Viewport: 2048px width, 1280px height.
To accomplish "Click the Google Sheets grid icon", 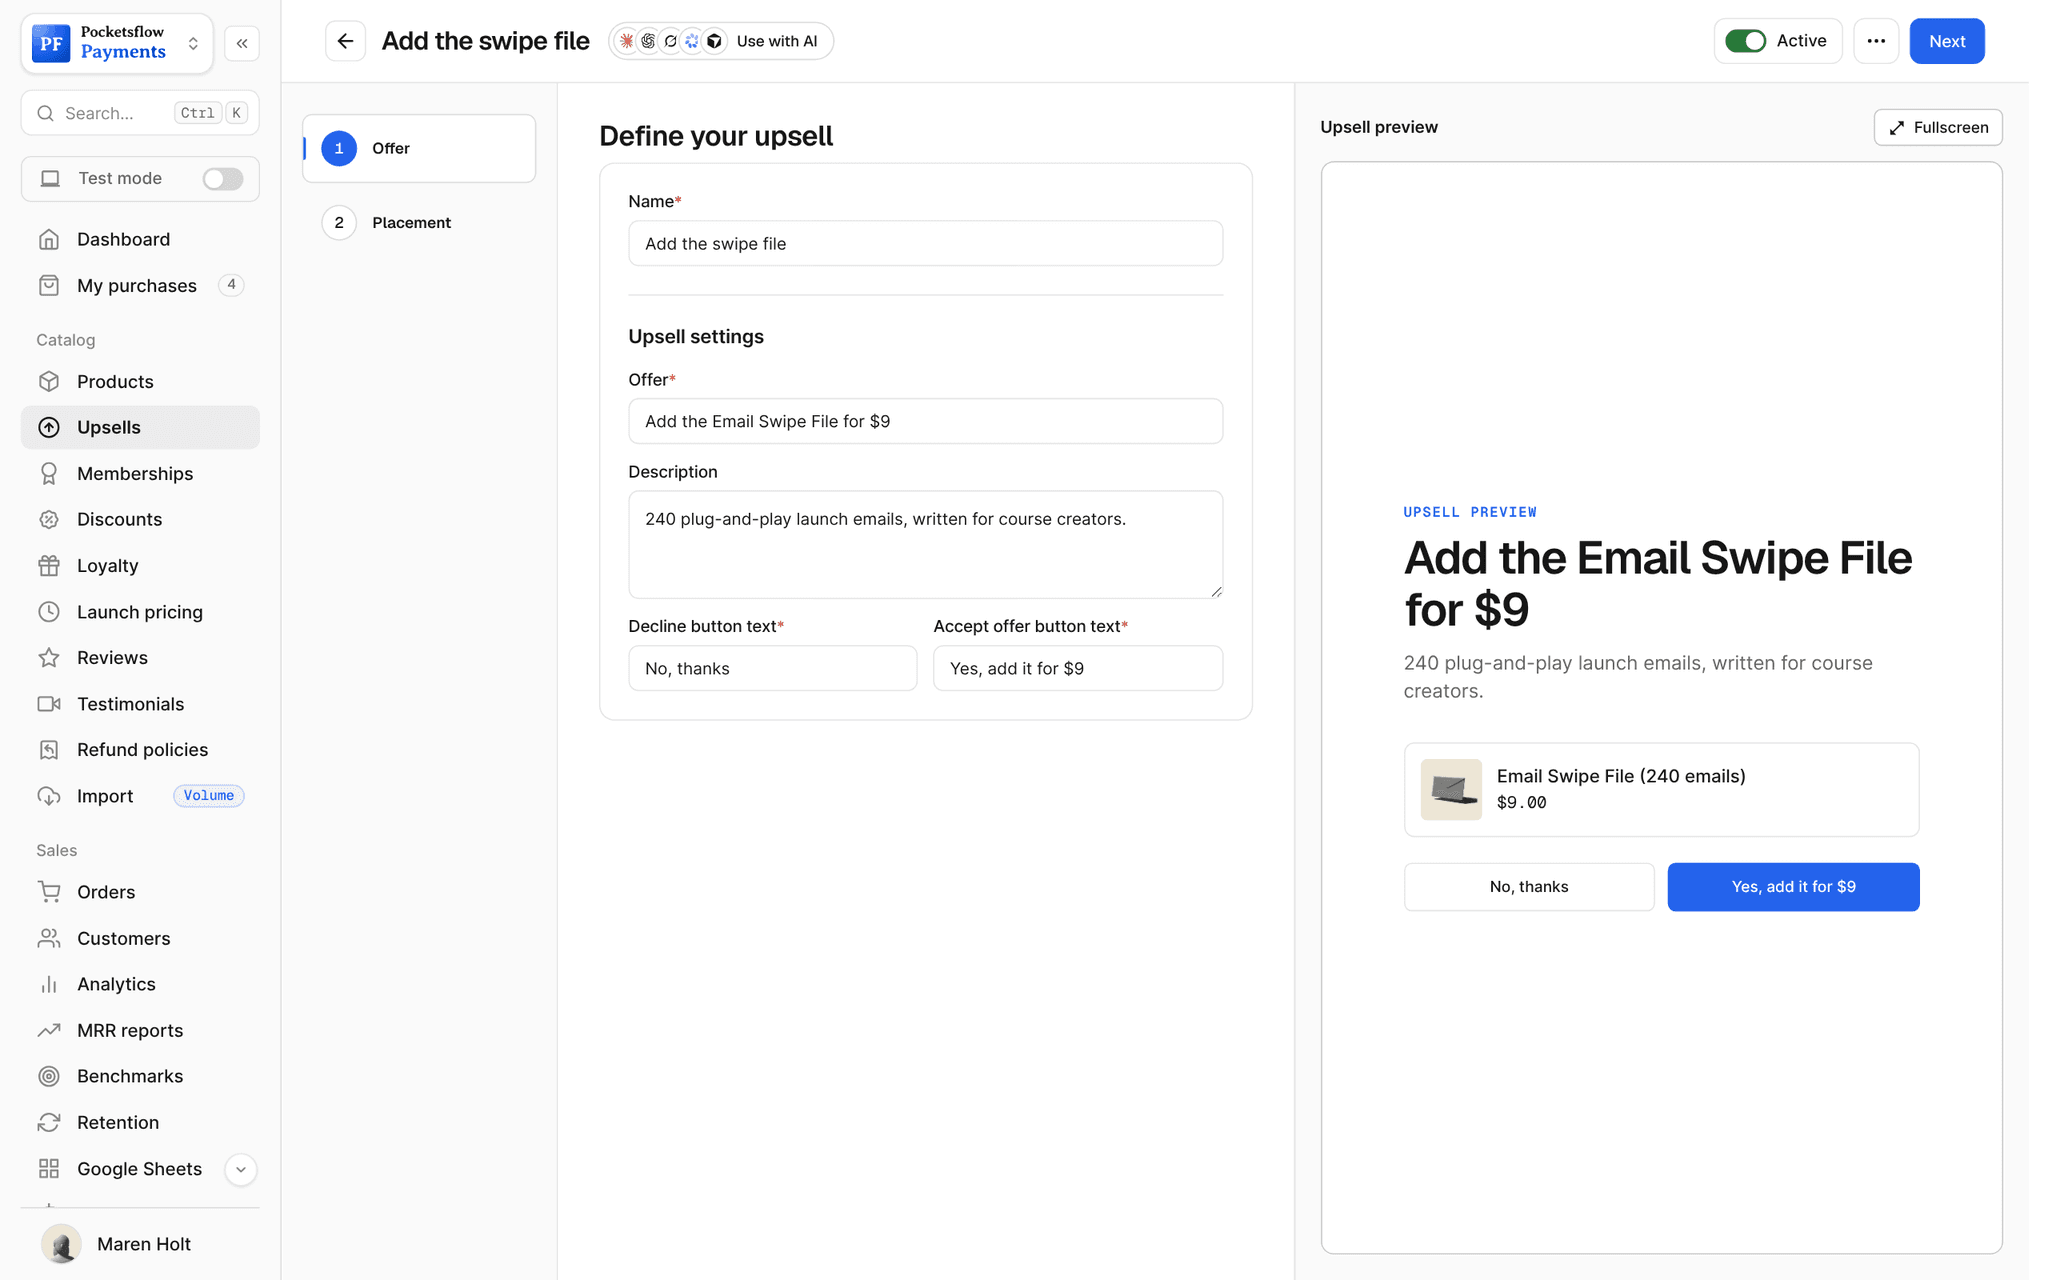I will (x=49, y=1168).
